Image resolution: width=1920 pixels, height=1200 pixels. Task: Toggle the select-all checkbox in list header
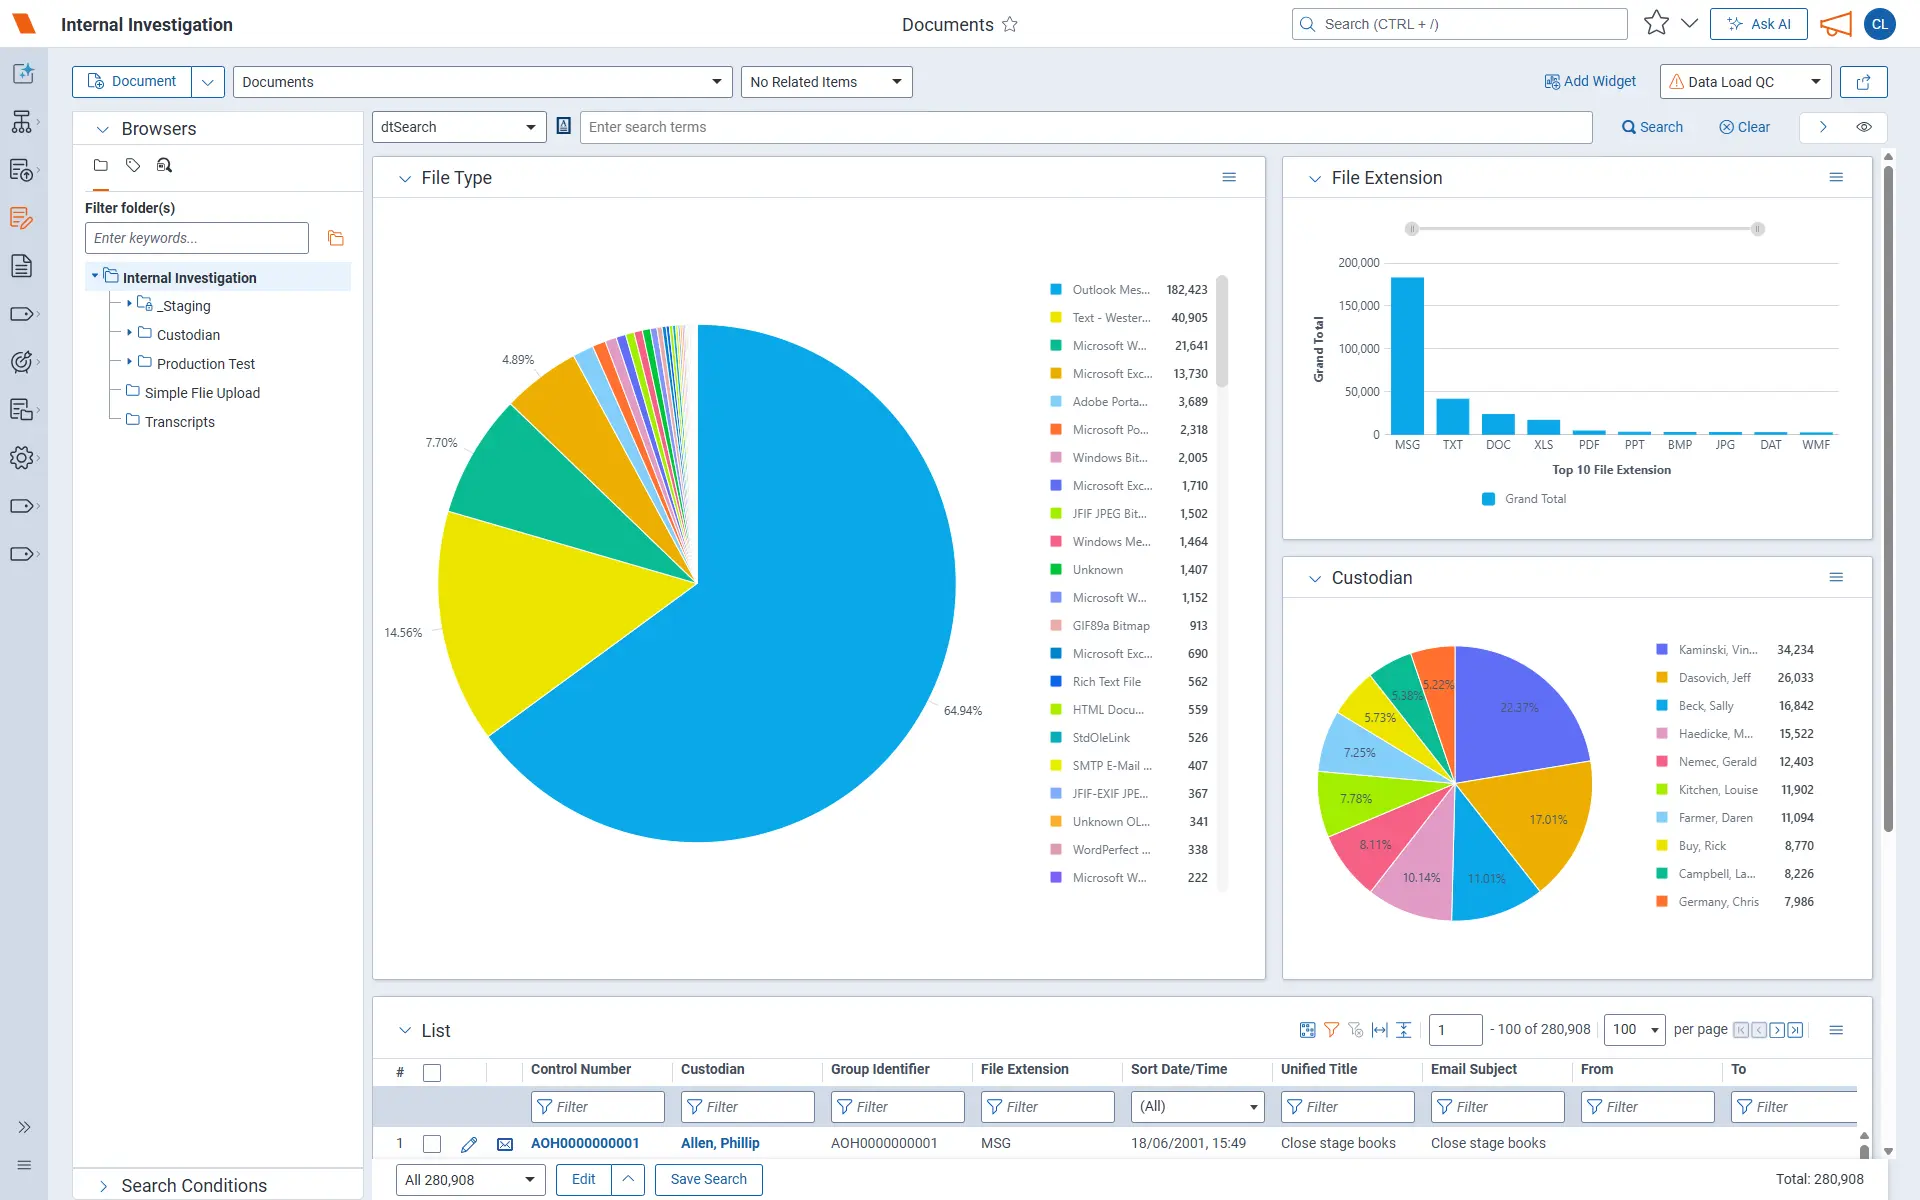pyautogui.click(x=432, y=1072)
